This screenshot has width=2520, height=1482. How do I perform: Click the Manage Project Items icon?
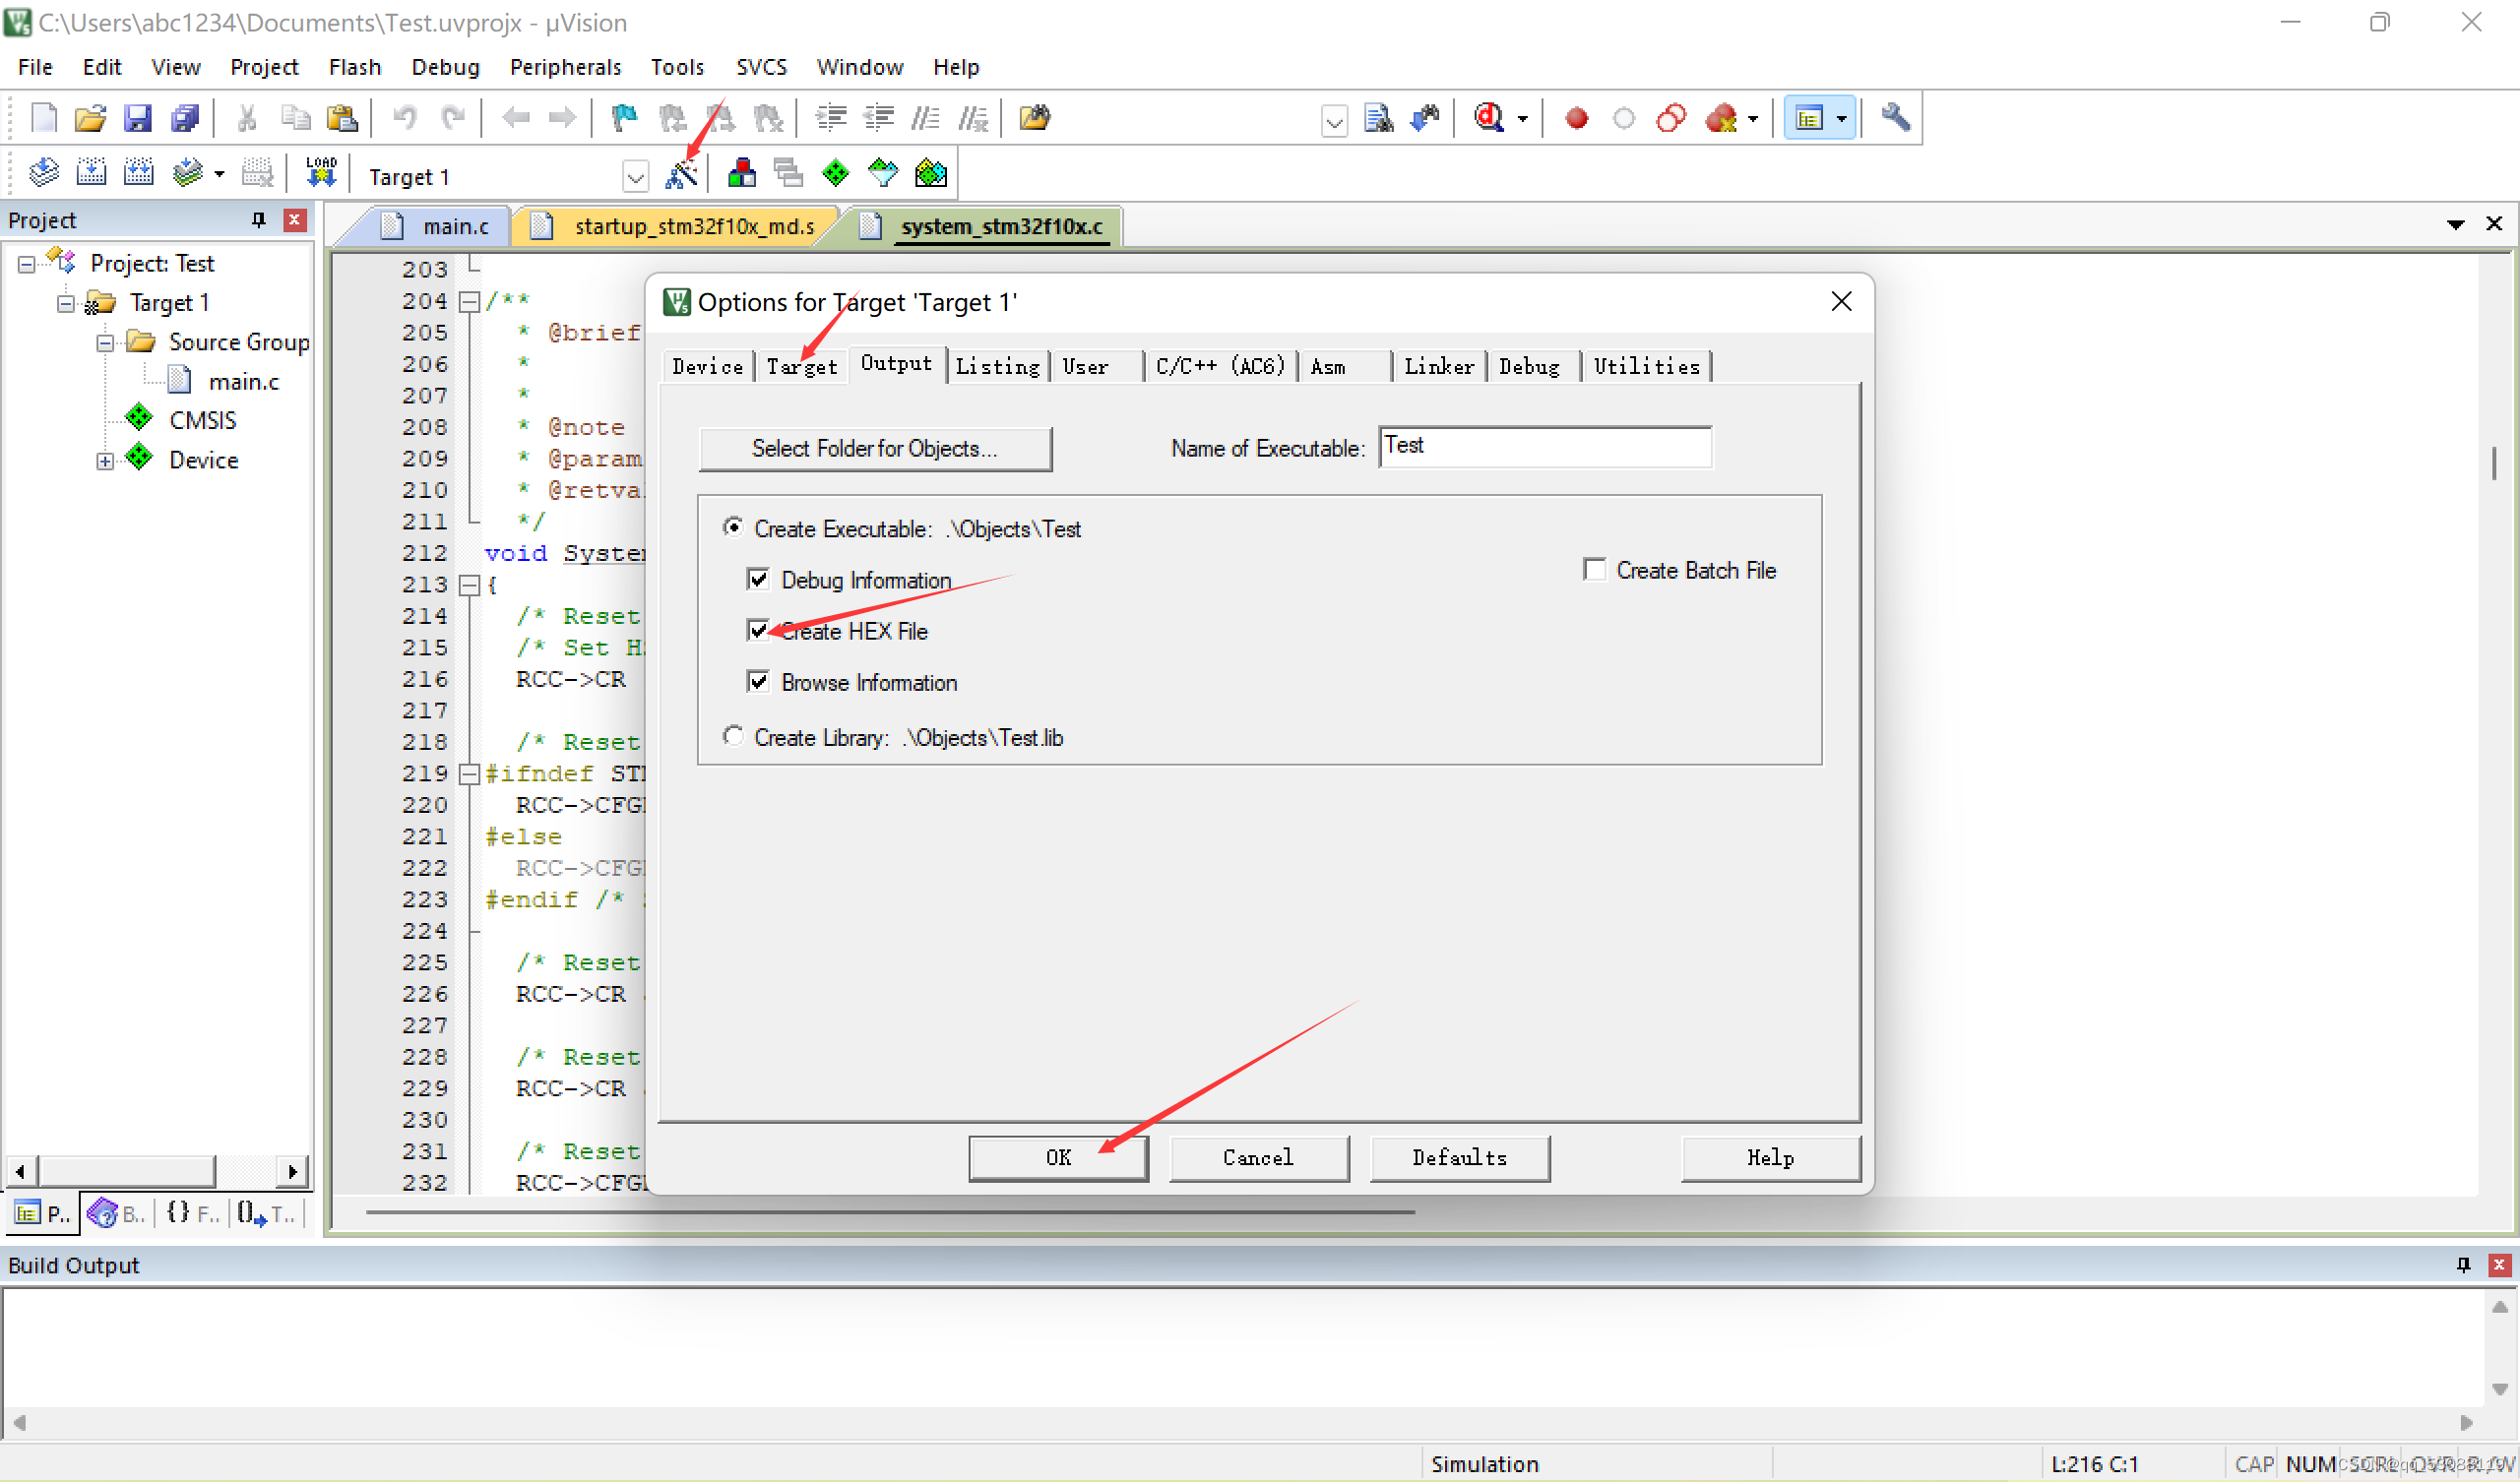click(741, 174)
